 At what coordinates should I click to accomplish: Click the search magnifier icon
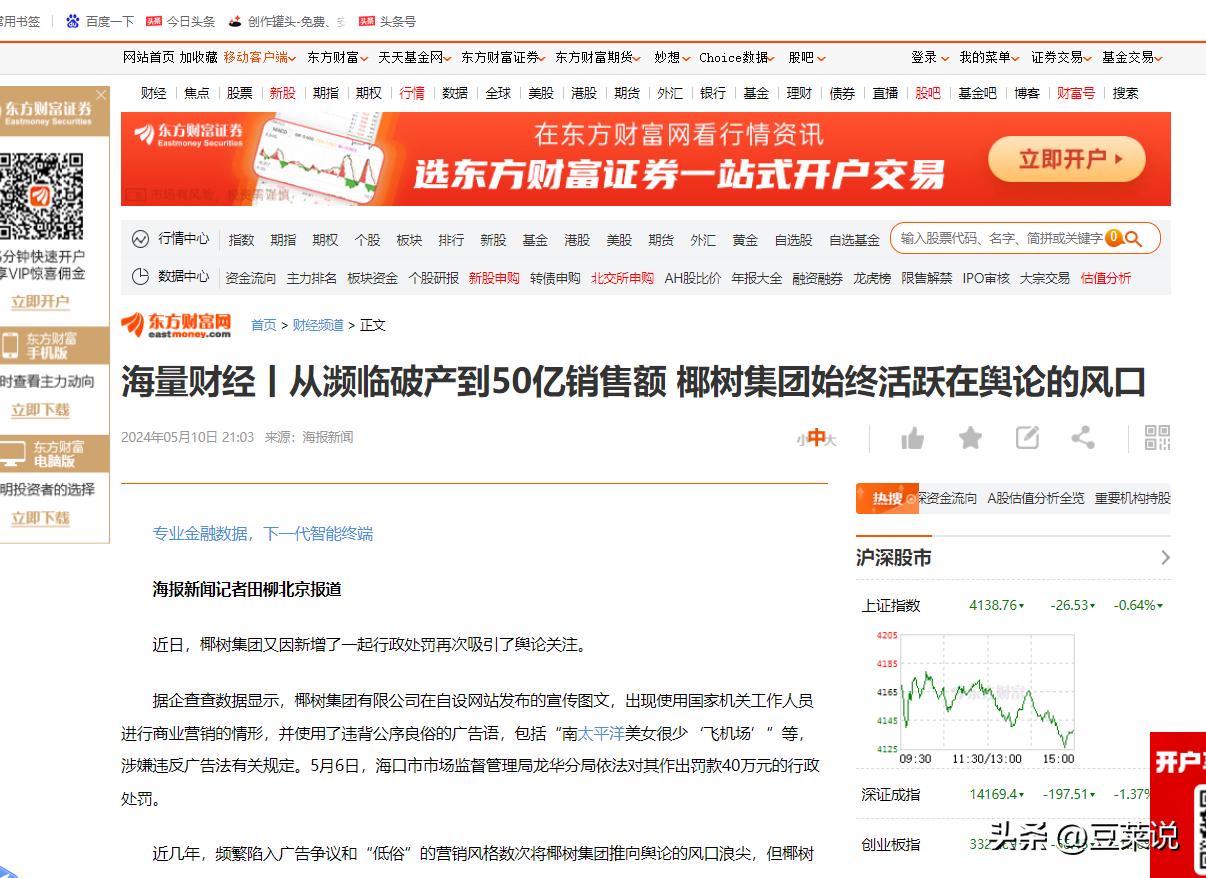click(1133, 239)
